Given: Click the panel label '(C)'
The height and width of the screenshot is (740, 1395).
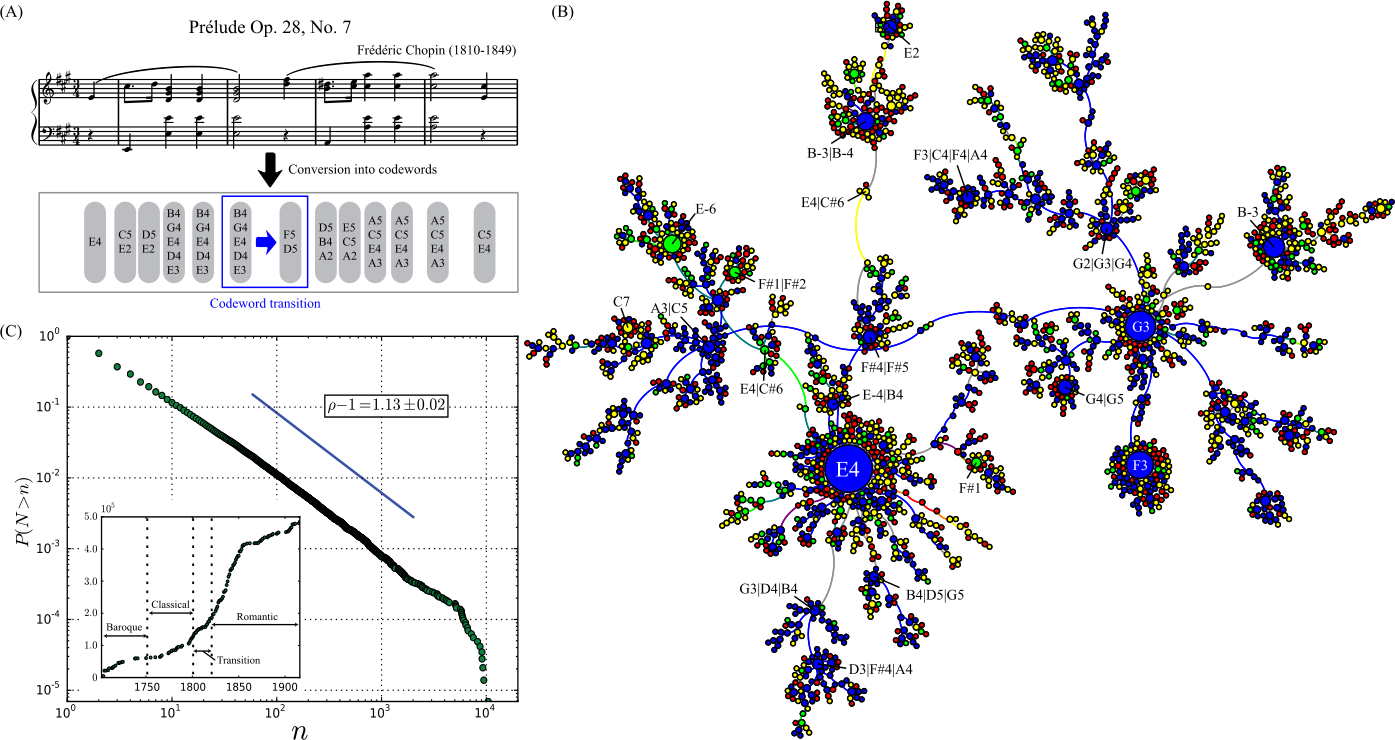Looking at the screenshot, I should click(x=13, y=332).
